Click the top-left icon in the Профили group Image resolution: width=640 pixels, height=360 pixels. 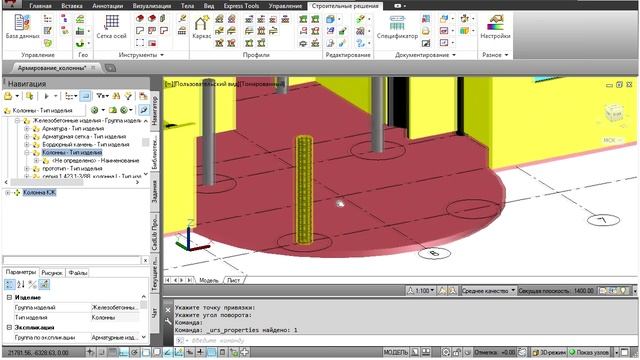220,19
